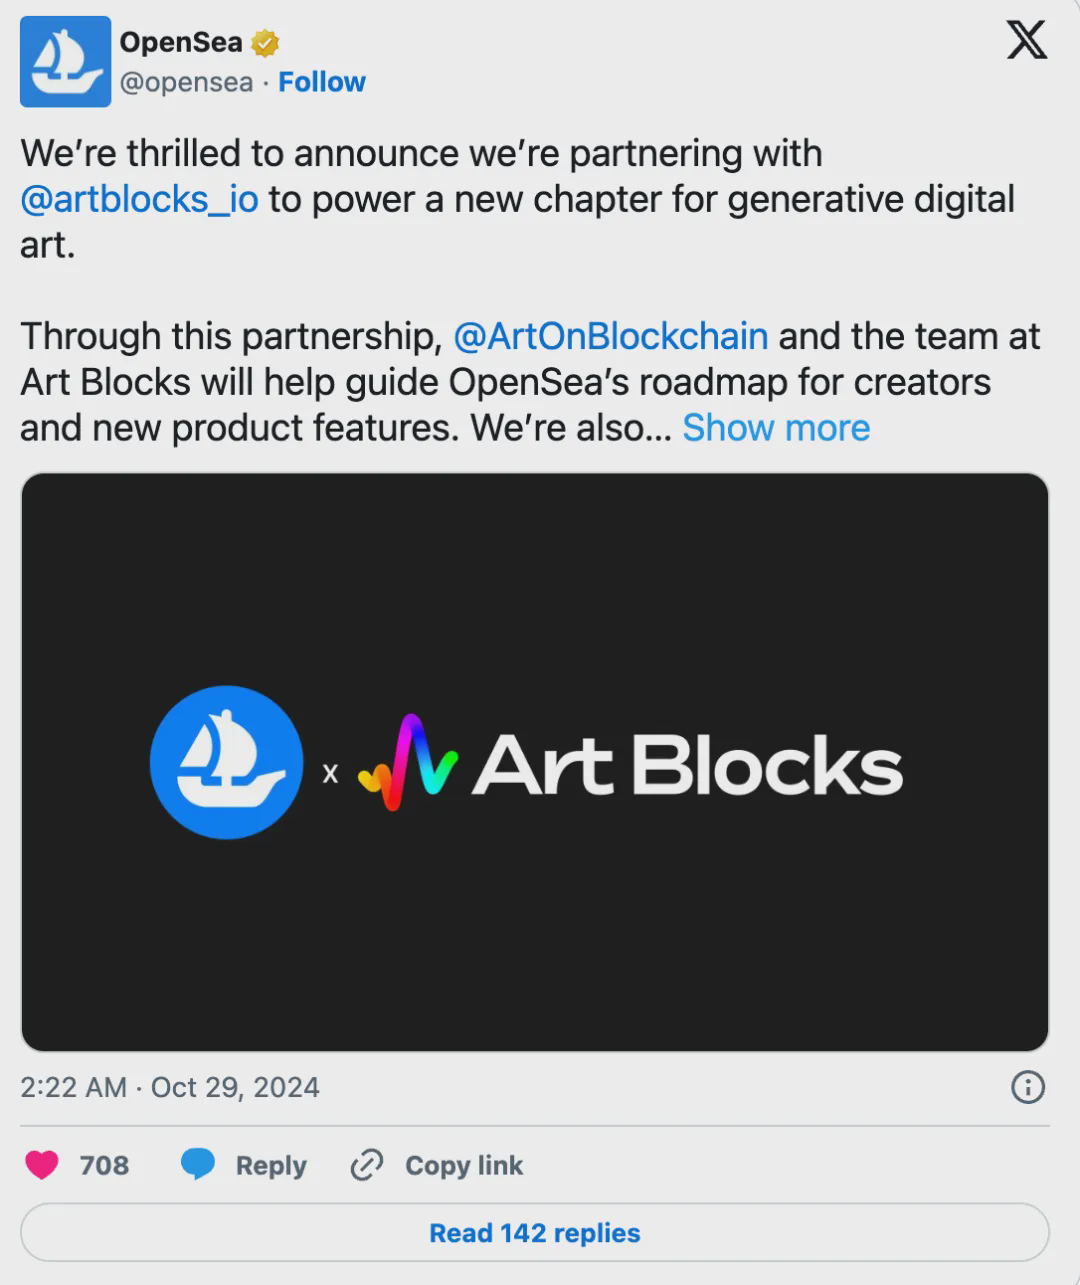The height and width of the screenshot is (1285, 1080).
Task: Read 142 replies on the tweet
Action: tap(534, 1233)
